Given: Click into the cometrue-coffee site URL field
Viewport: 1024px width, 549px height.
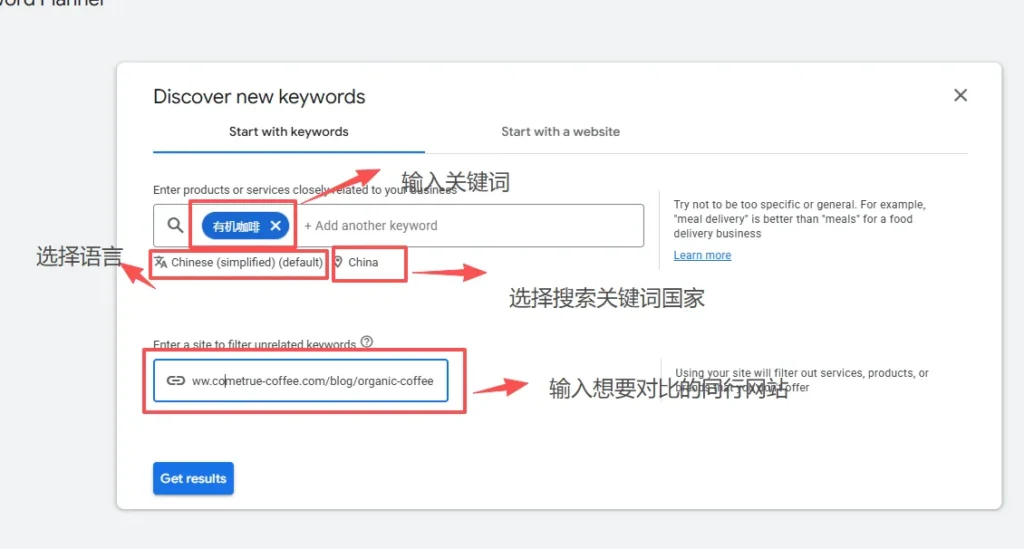Looking at the screenshot, I should tap(312, 381).
